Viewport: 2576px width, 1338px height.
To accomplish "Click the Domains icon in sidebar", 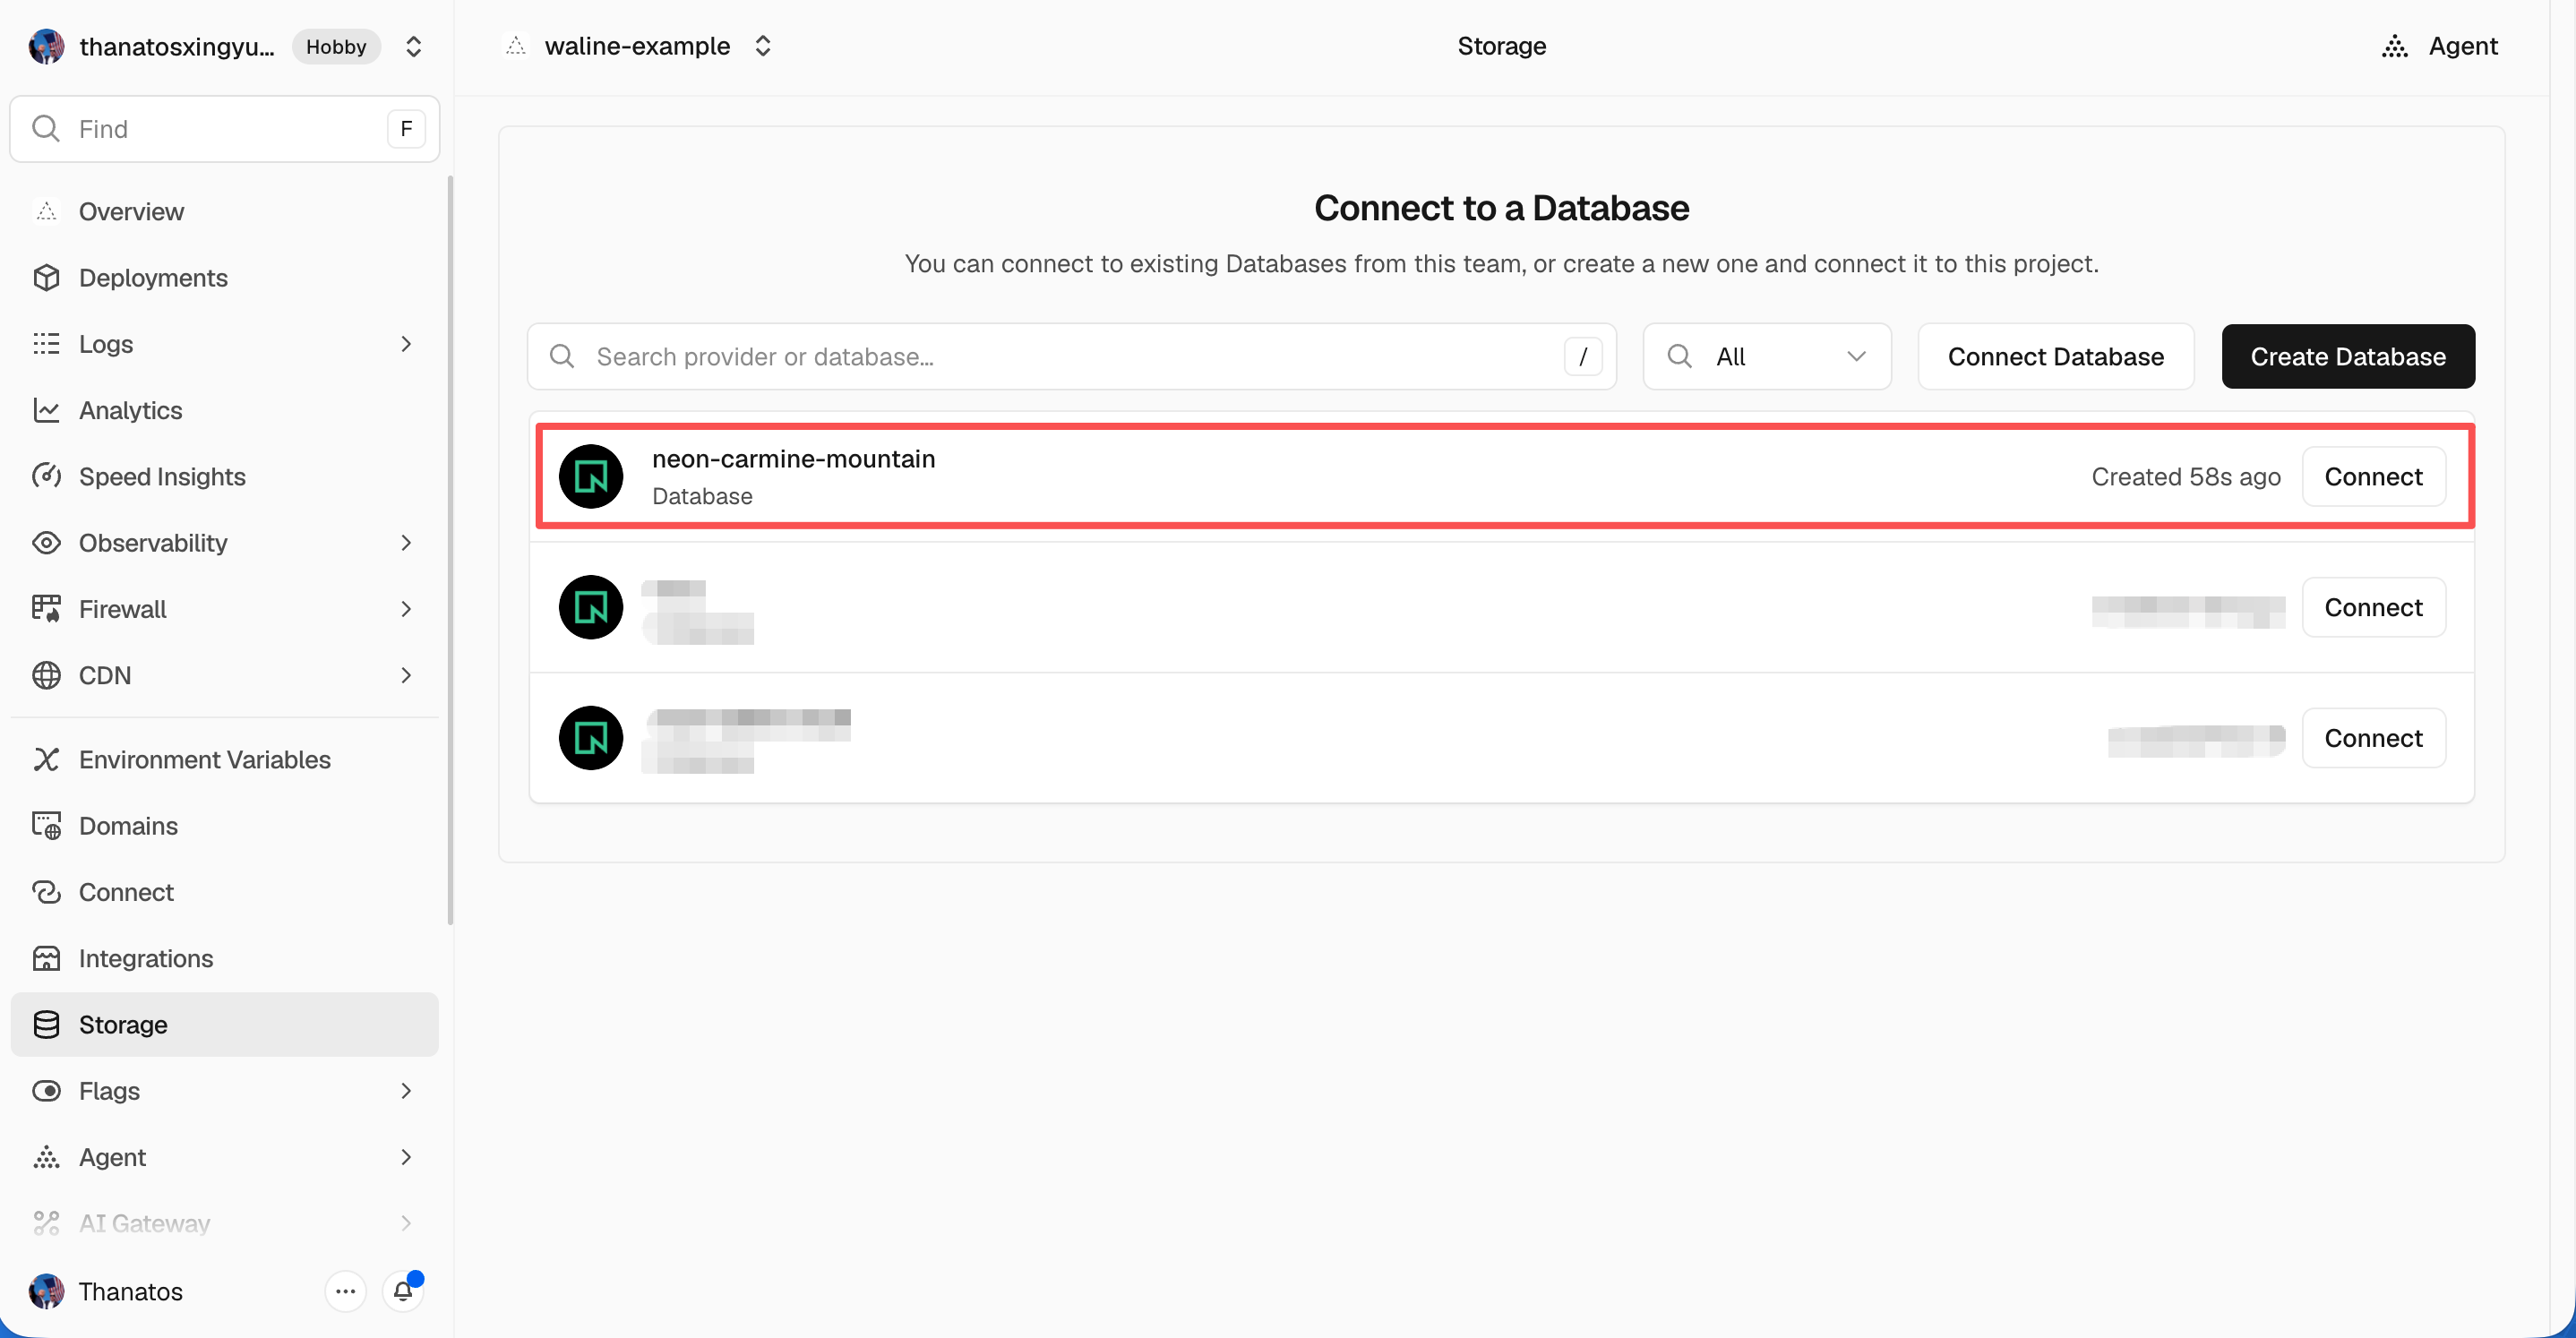I will [x=46, y=826].
